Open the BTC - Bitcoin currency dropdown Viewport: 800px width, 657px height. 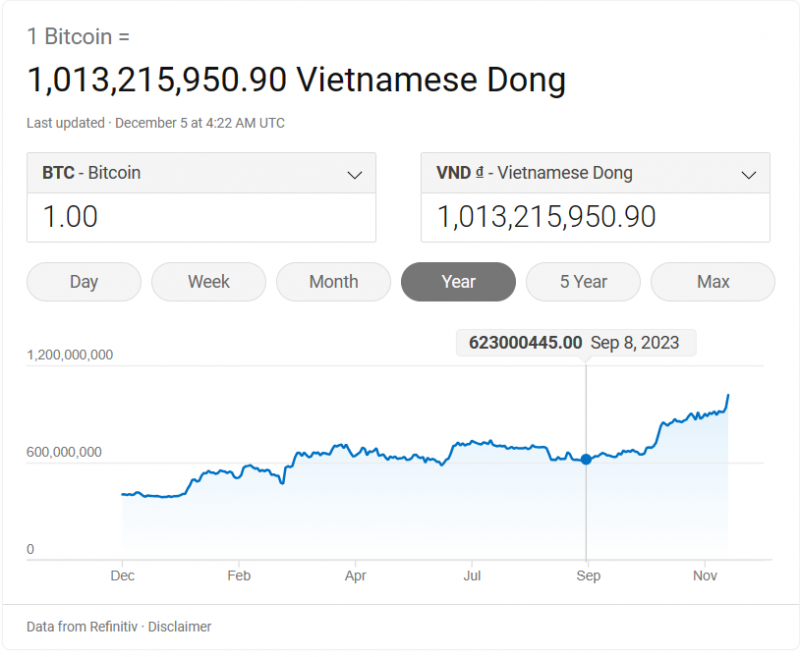200,173
